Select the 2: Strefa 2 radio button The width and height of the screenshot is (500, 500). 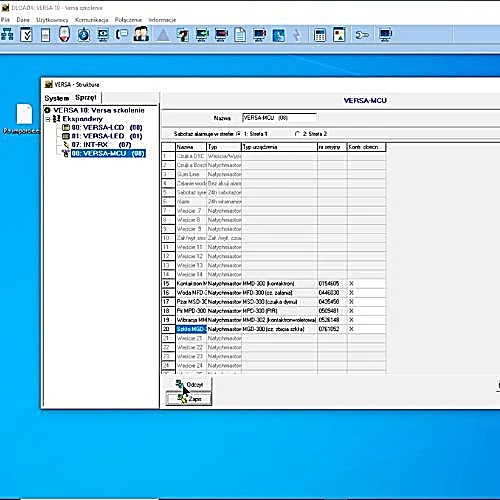click(x=298, y=134)
